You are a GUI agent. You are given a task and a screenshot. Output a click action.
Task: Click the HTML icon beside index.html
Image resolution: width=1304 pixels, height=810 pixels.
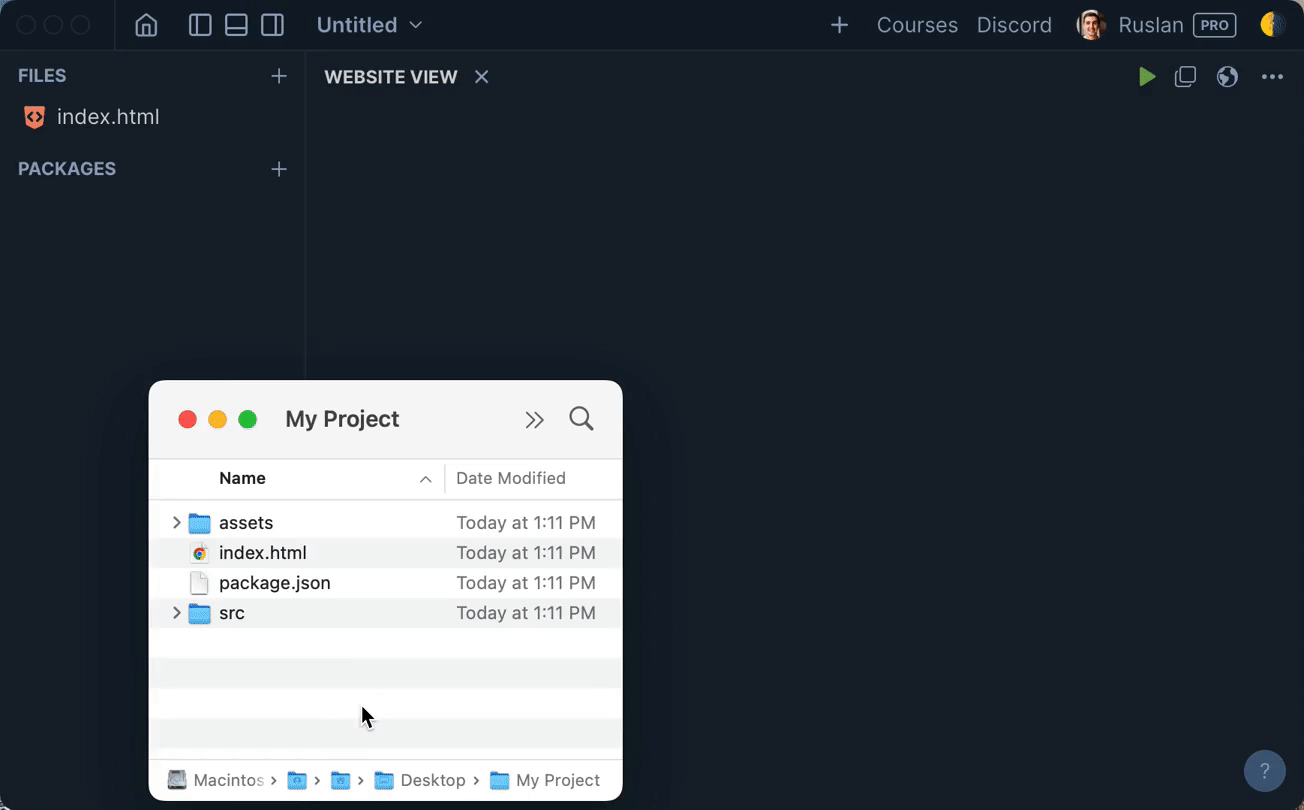point(33,117)
